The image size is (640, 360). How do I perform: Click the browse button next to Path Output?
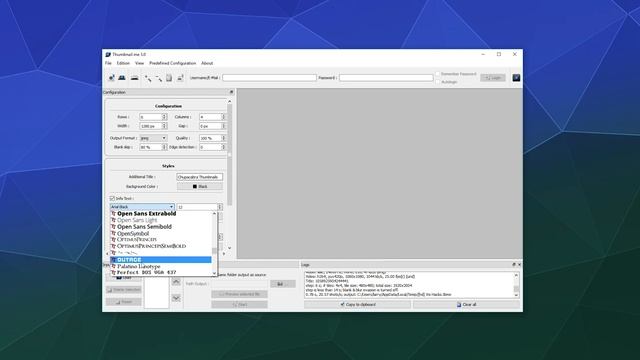click(282, 284)
